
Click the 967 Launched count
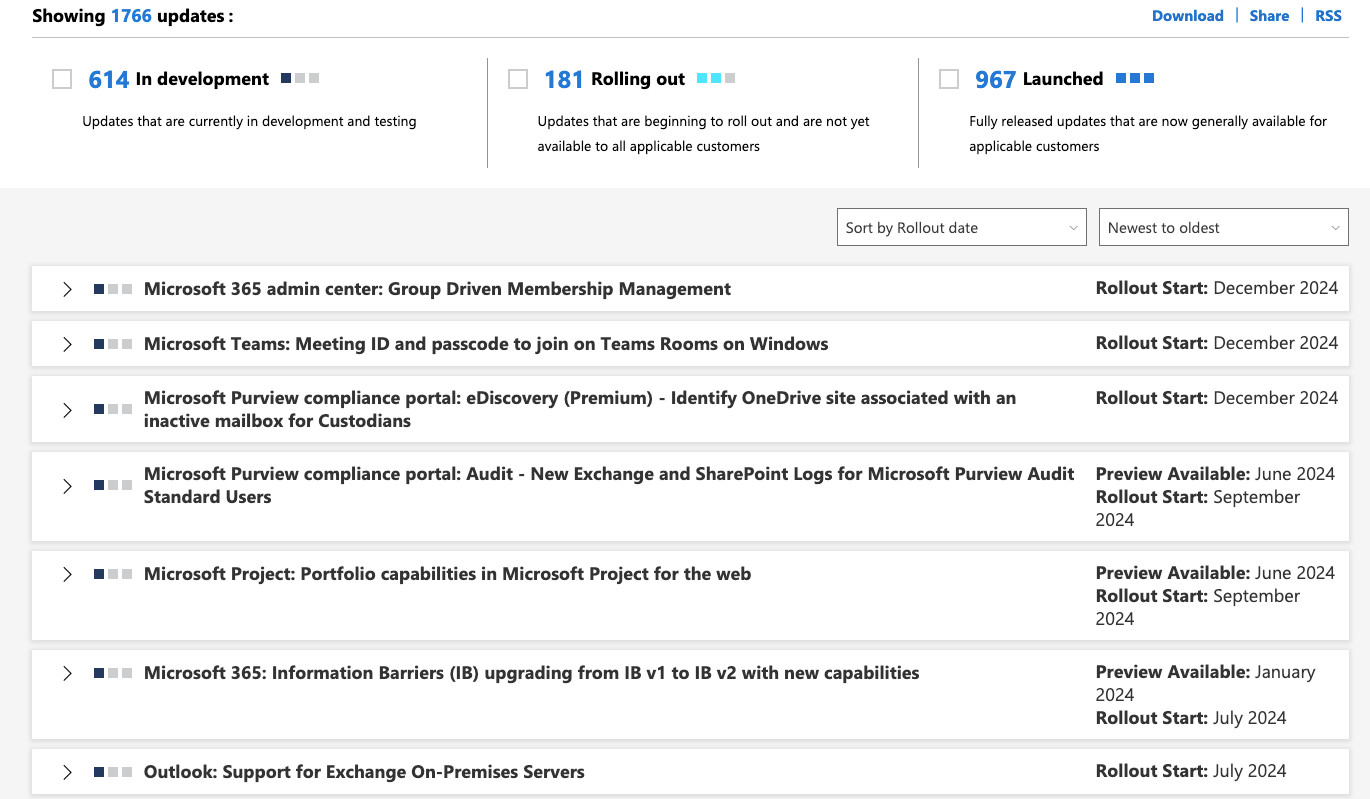tap(996, 79)
